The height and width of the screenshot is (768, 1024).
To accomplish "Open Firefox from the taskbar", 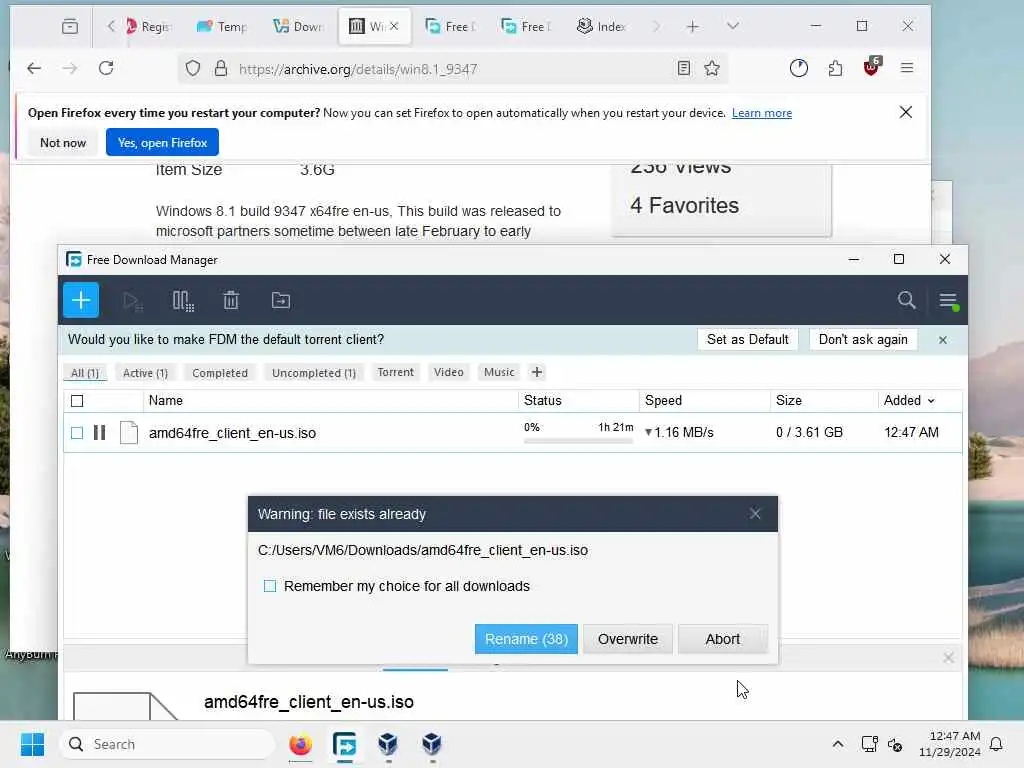I will [x=300, y=744].
